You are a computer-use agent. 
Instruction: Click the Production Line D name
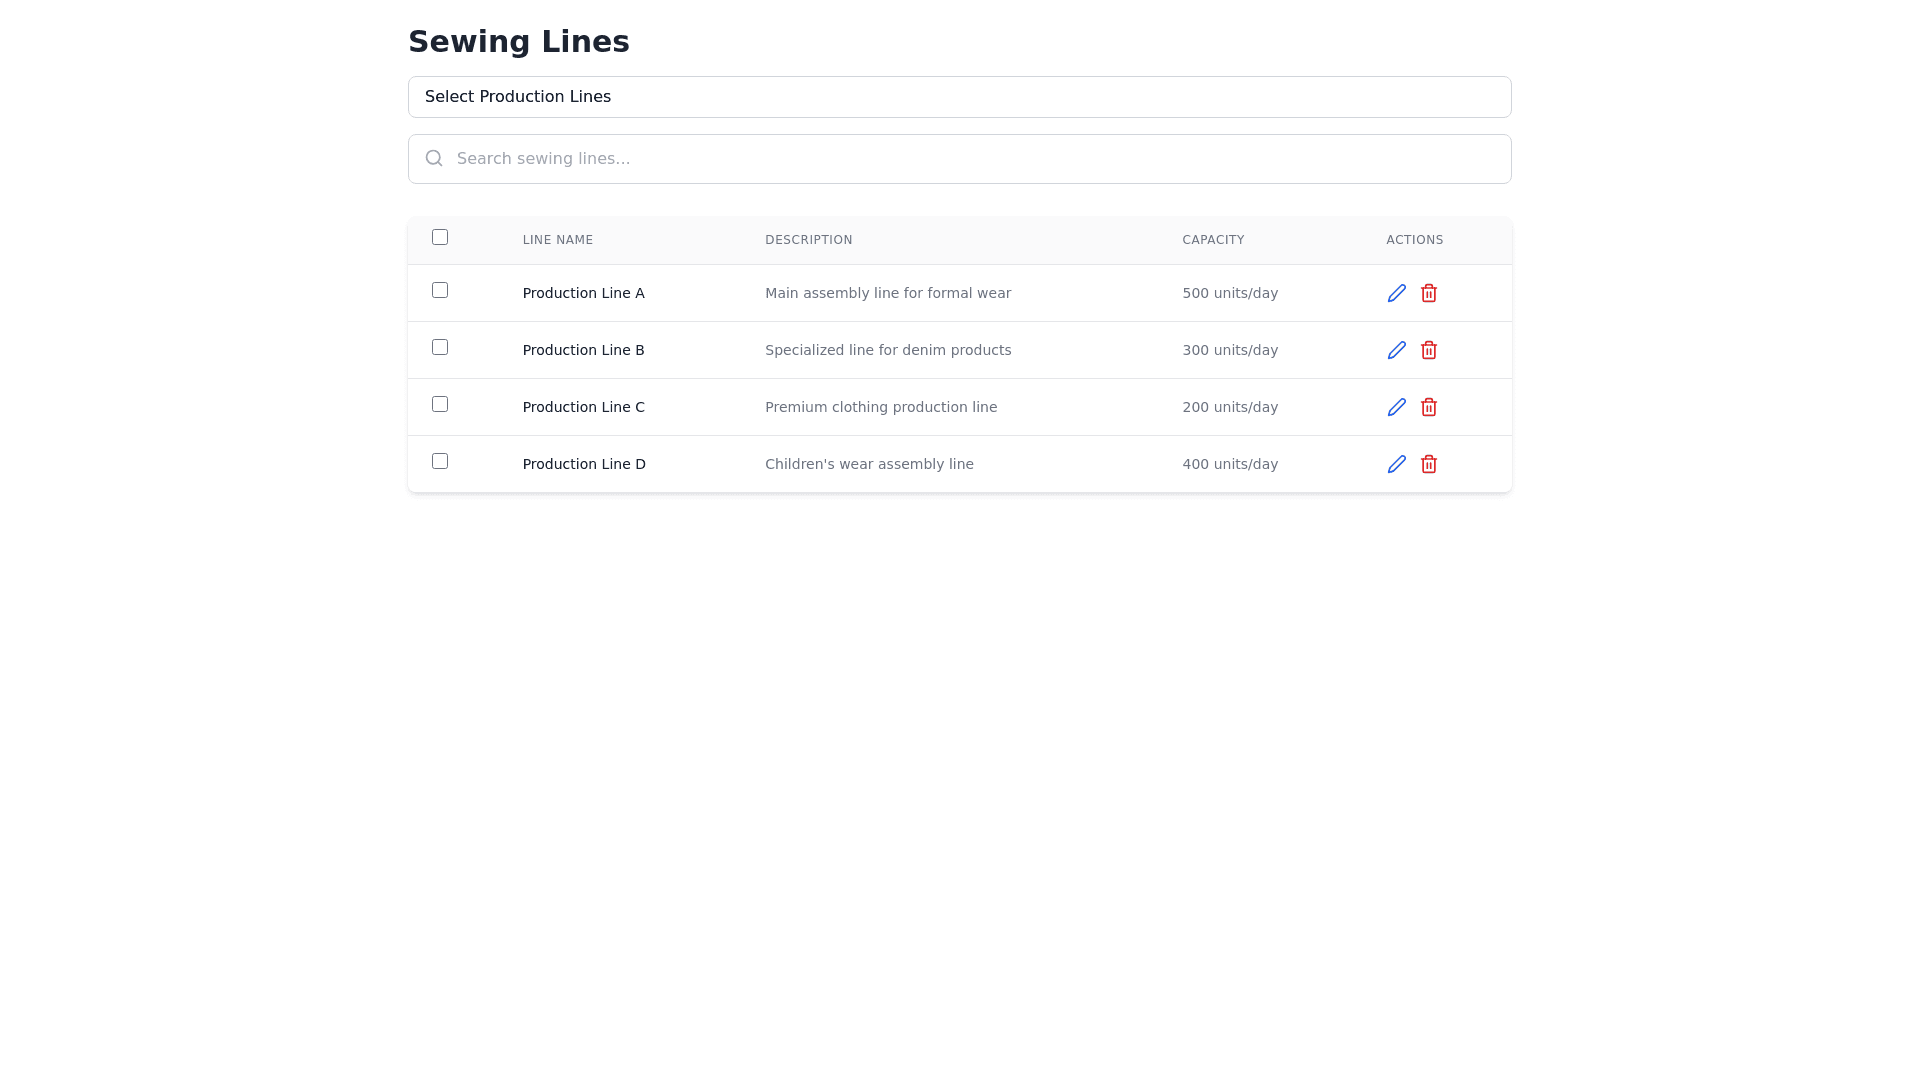[584, 464]
